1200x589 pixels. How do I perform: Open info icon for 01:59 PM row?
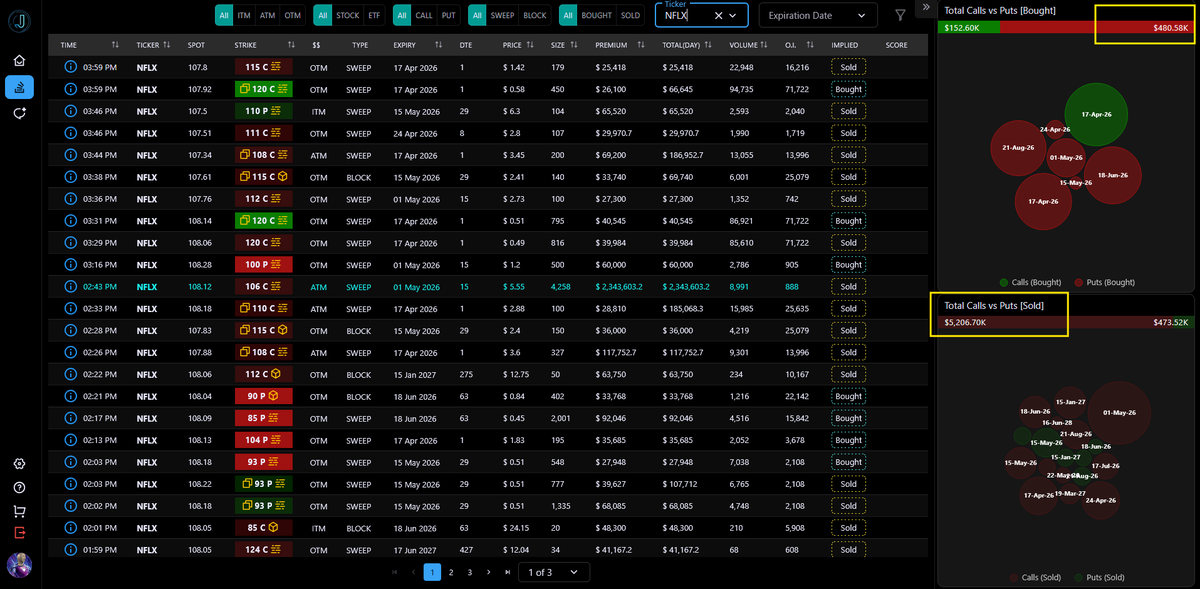coord(70,550)
